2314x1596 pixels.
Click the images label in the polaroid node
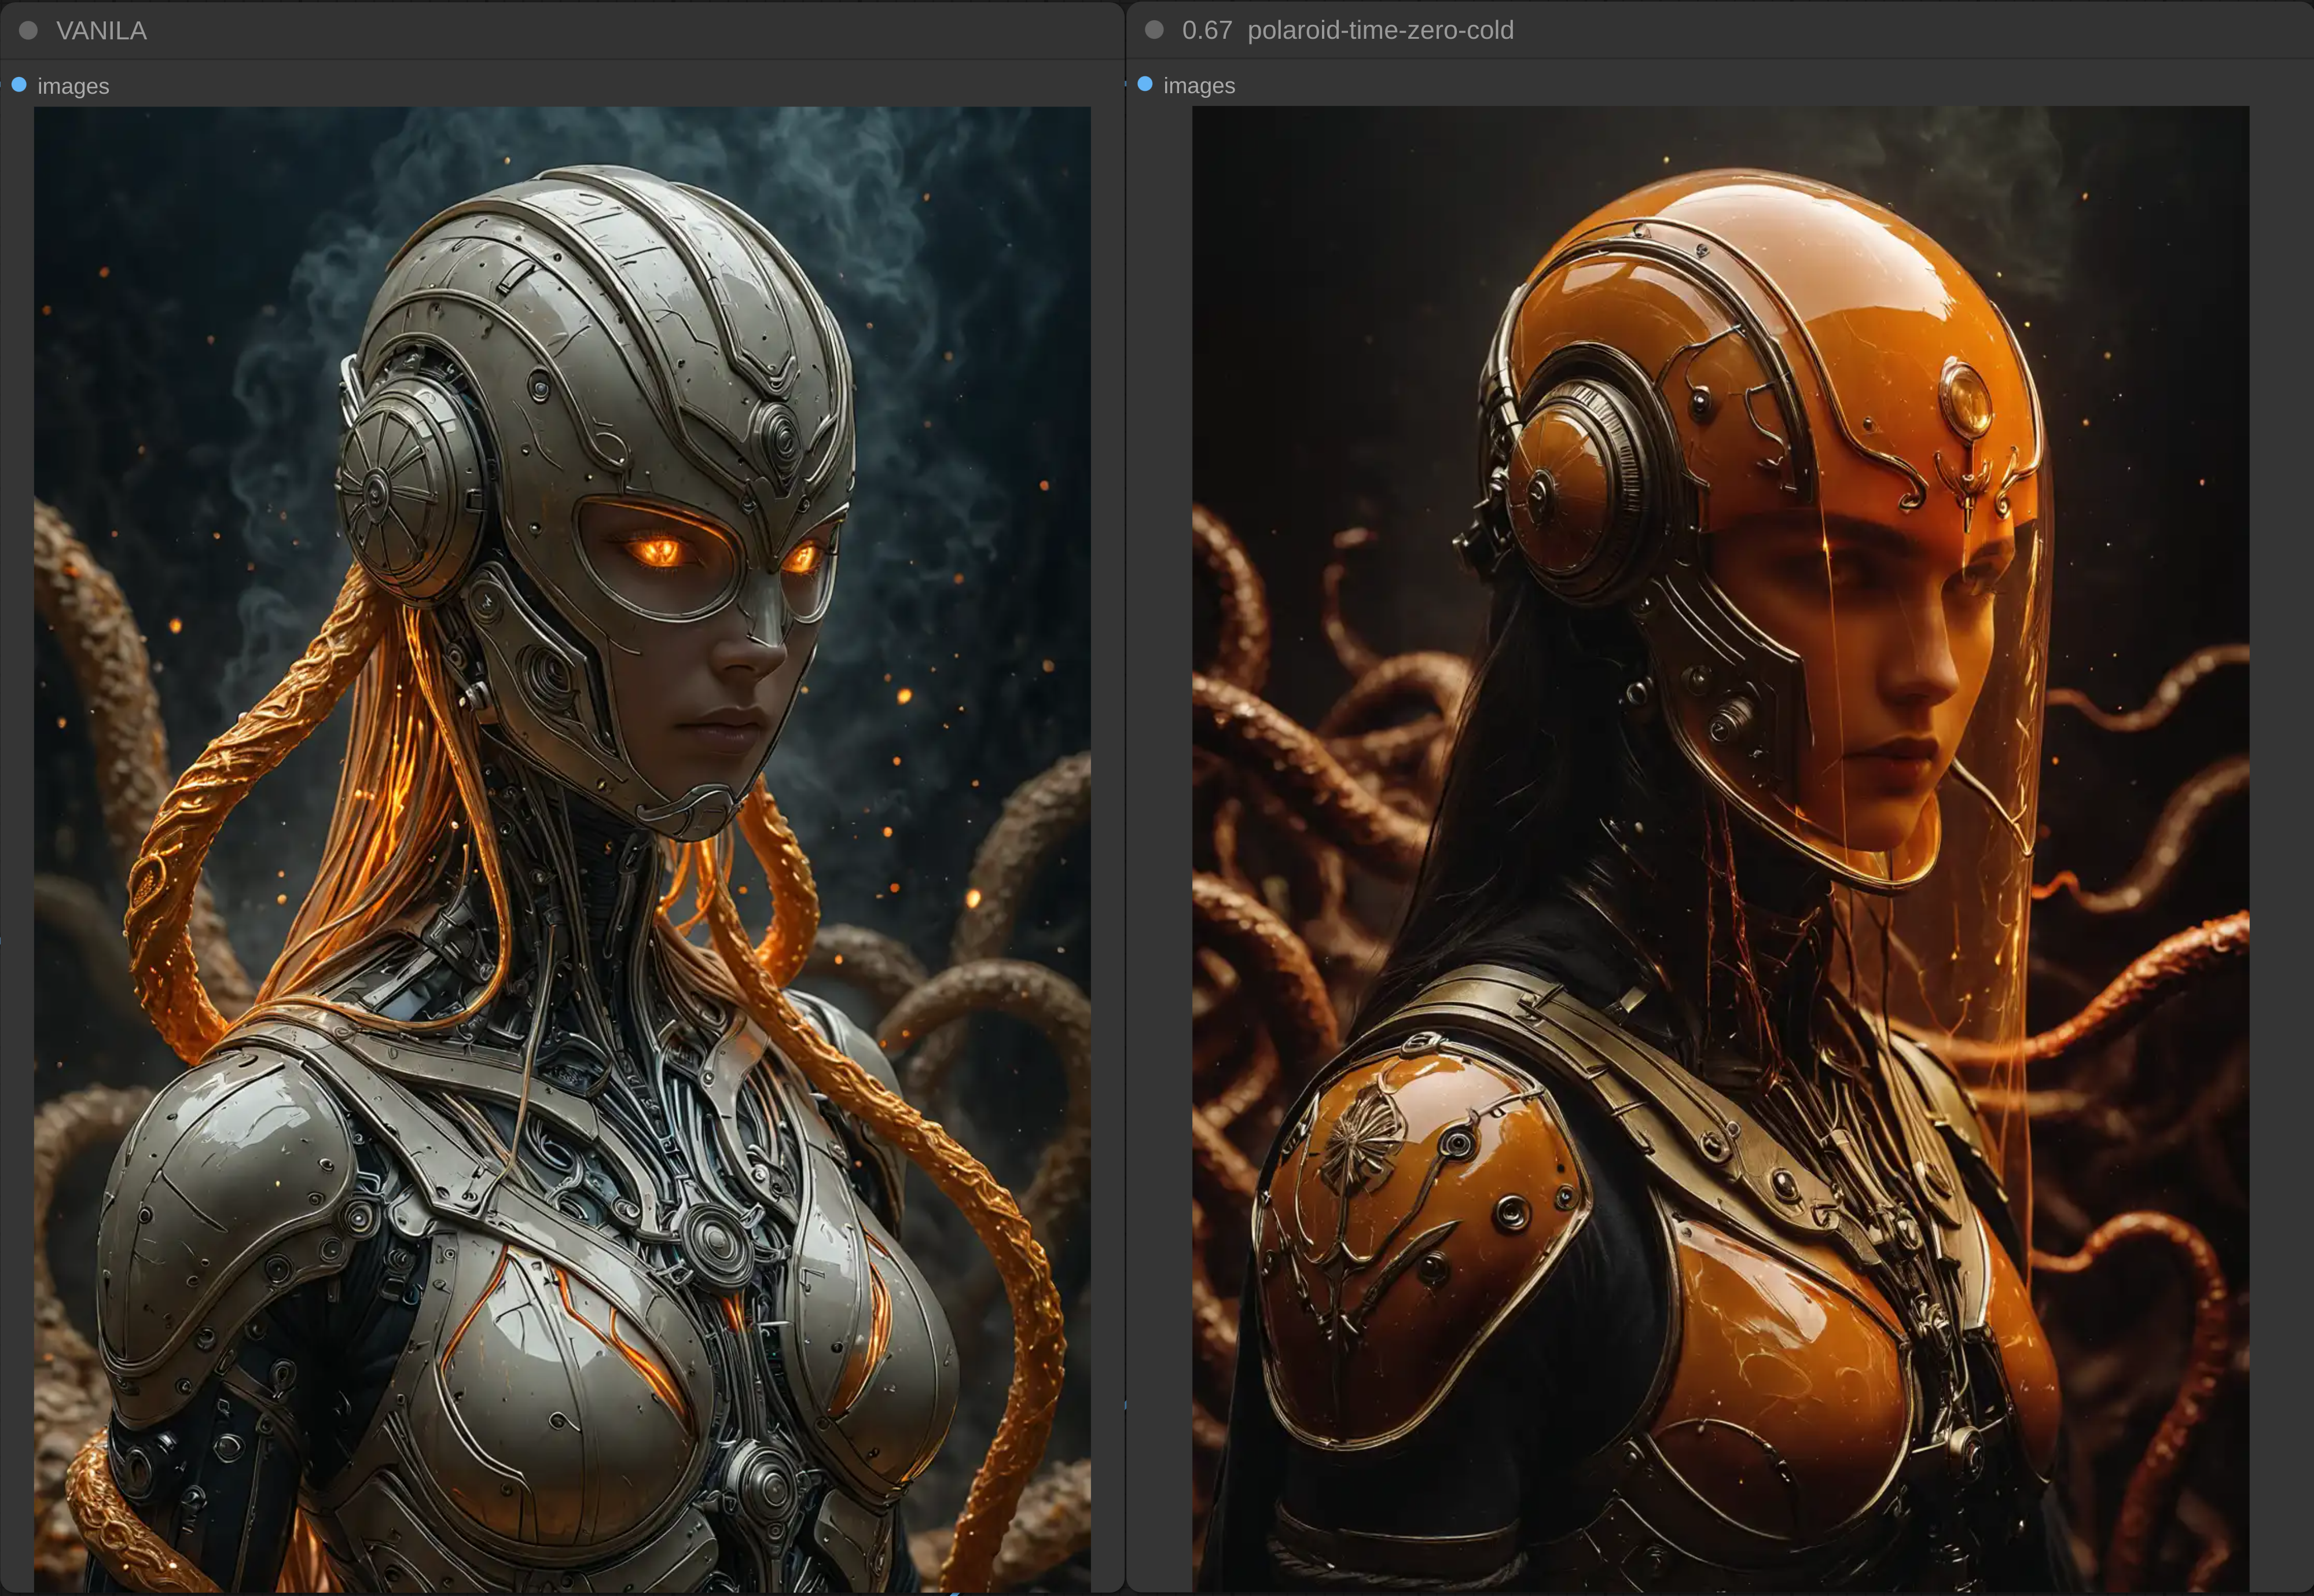click(x=1199, y=86)
